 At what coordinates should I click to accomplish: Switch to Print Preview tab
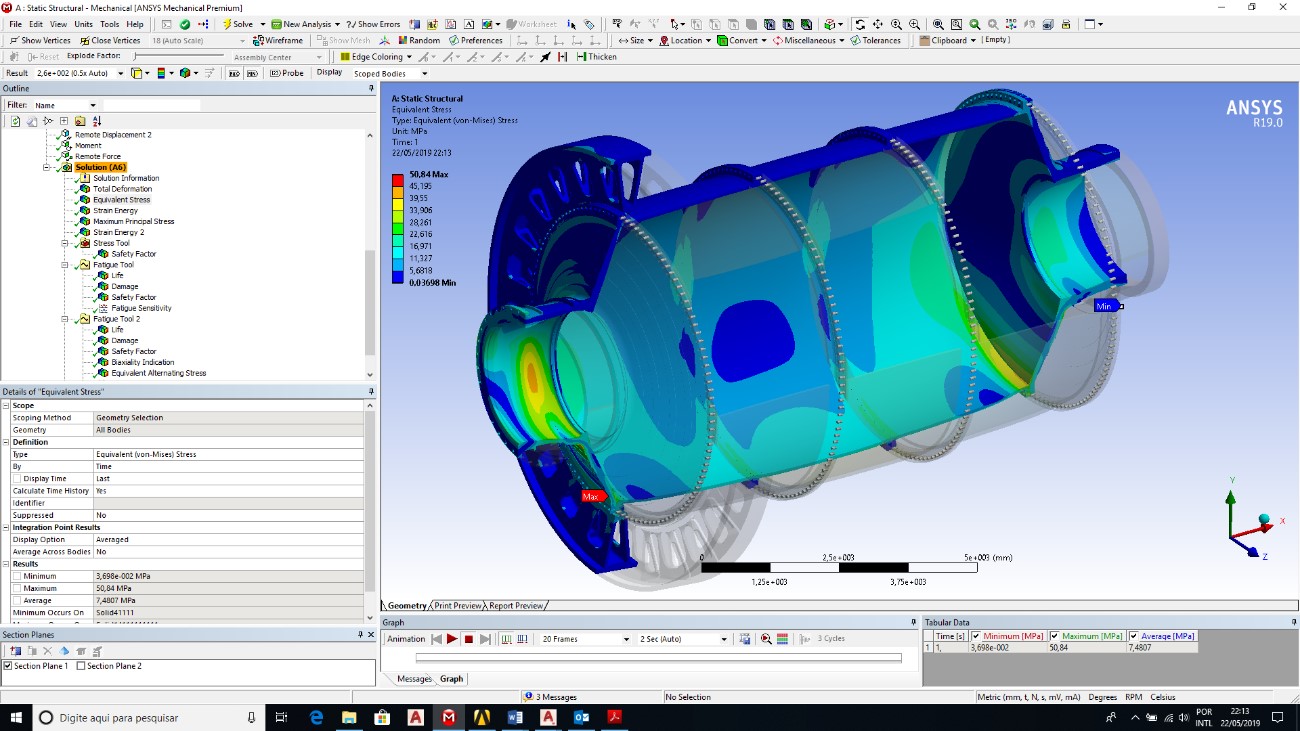pyautogui.click(x=457, y=605)
